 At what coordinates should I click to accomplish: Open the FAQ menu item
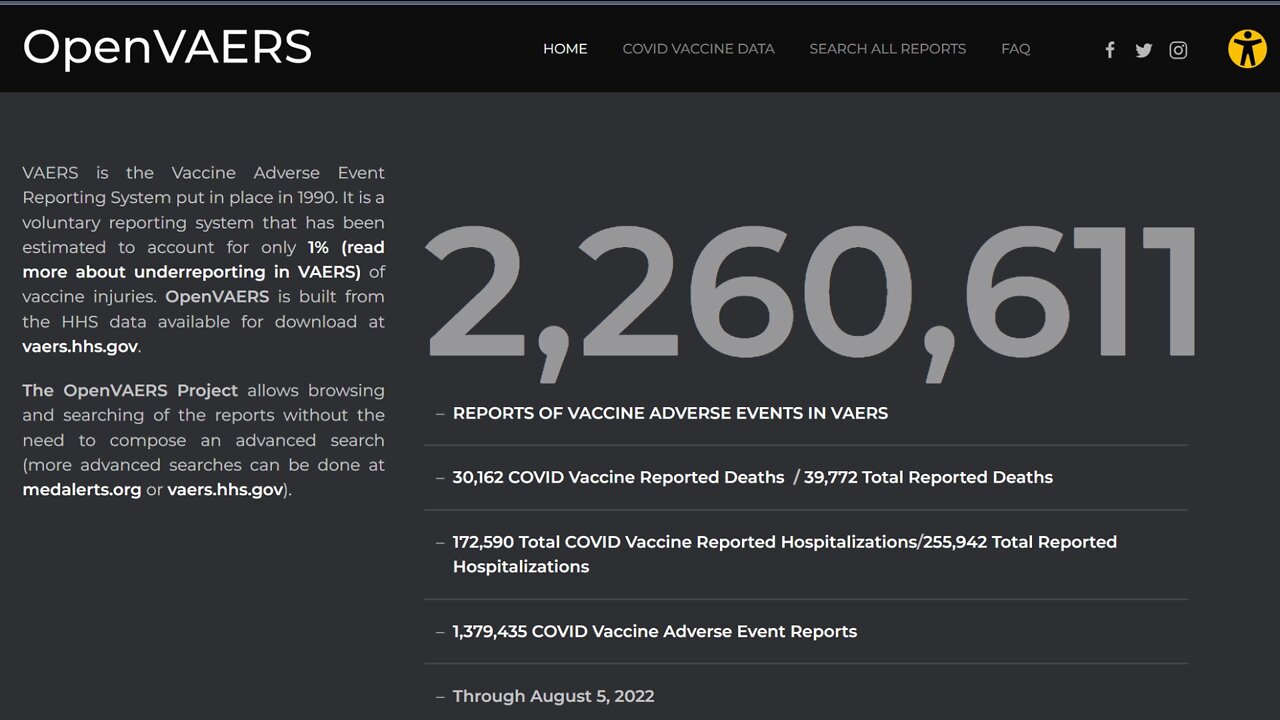pyautogui.click(x=1015, y=49)
